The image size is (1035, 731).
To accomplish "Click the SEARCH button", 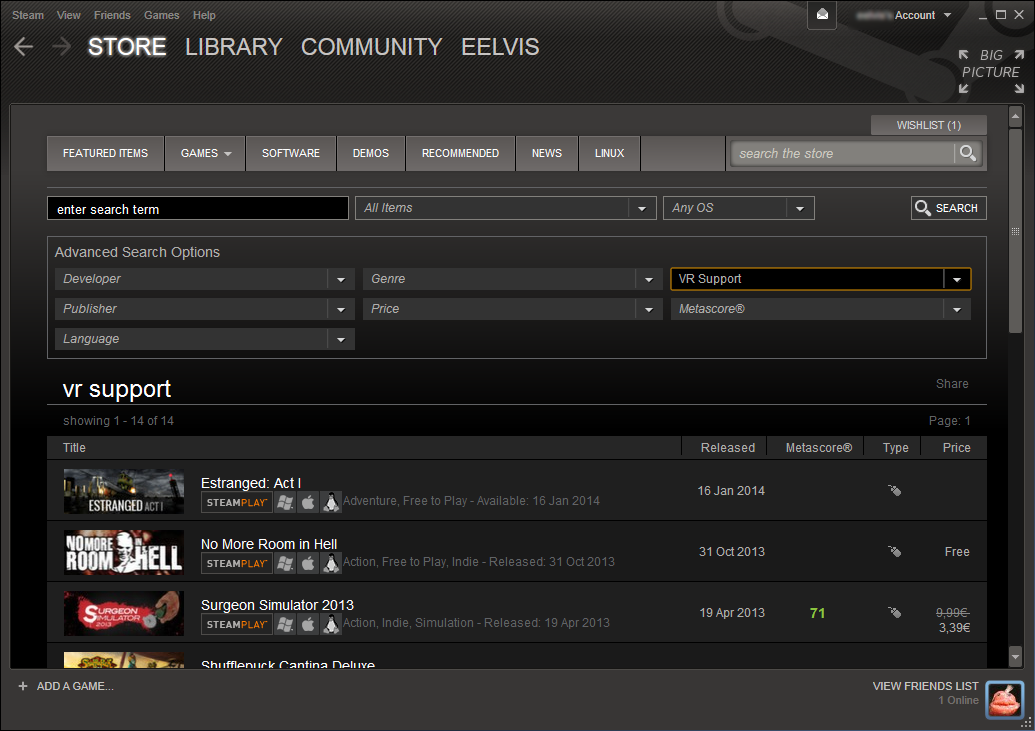I will click(x=949, y=208).
